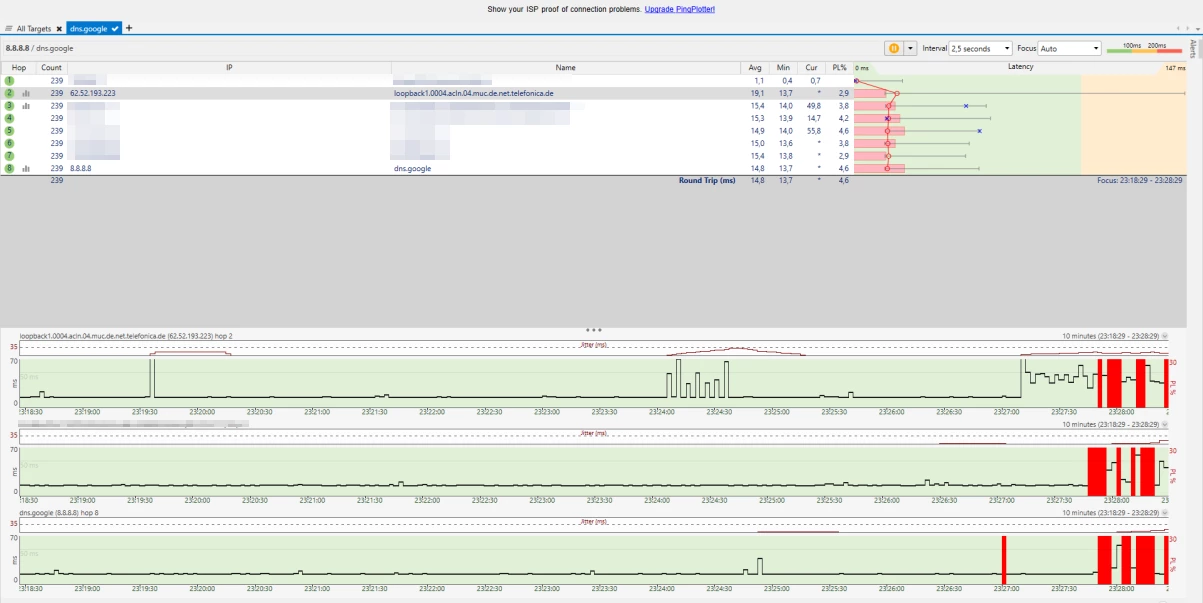Click the three-dot divider handle above graphs
Screen dimensions: 1203x603
[x=593, y=329]
